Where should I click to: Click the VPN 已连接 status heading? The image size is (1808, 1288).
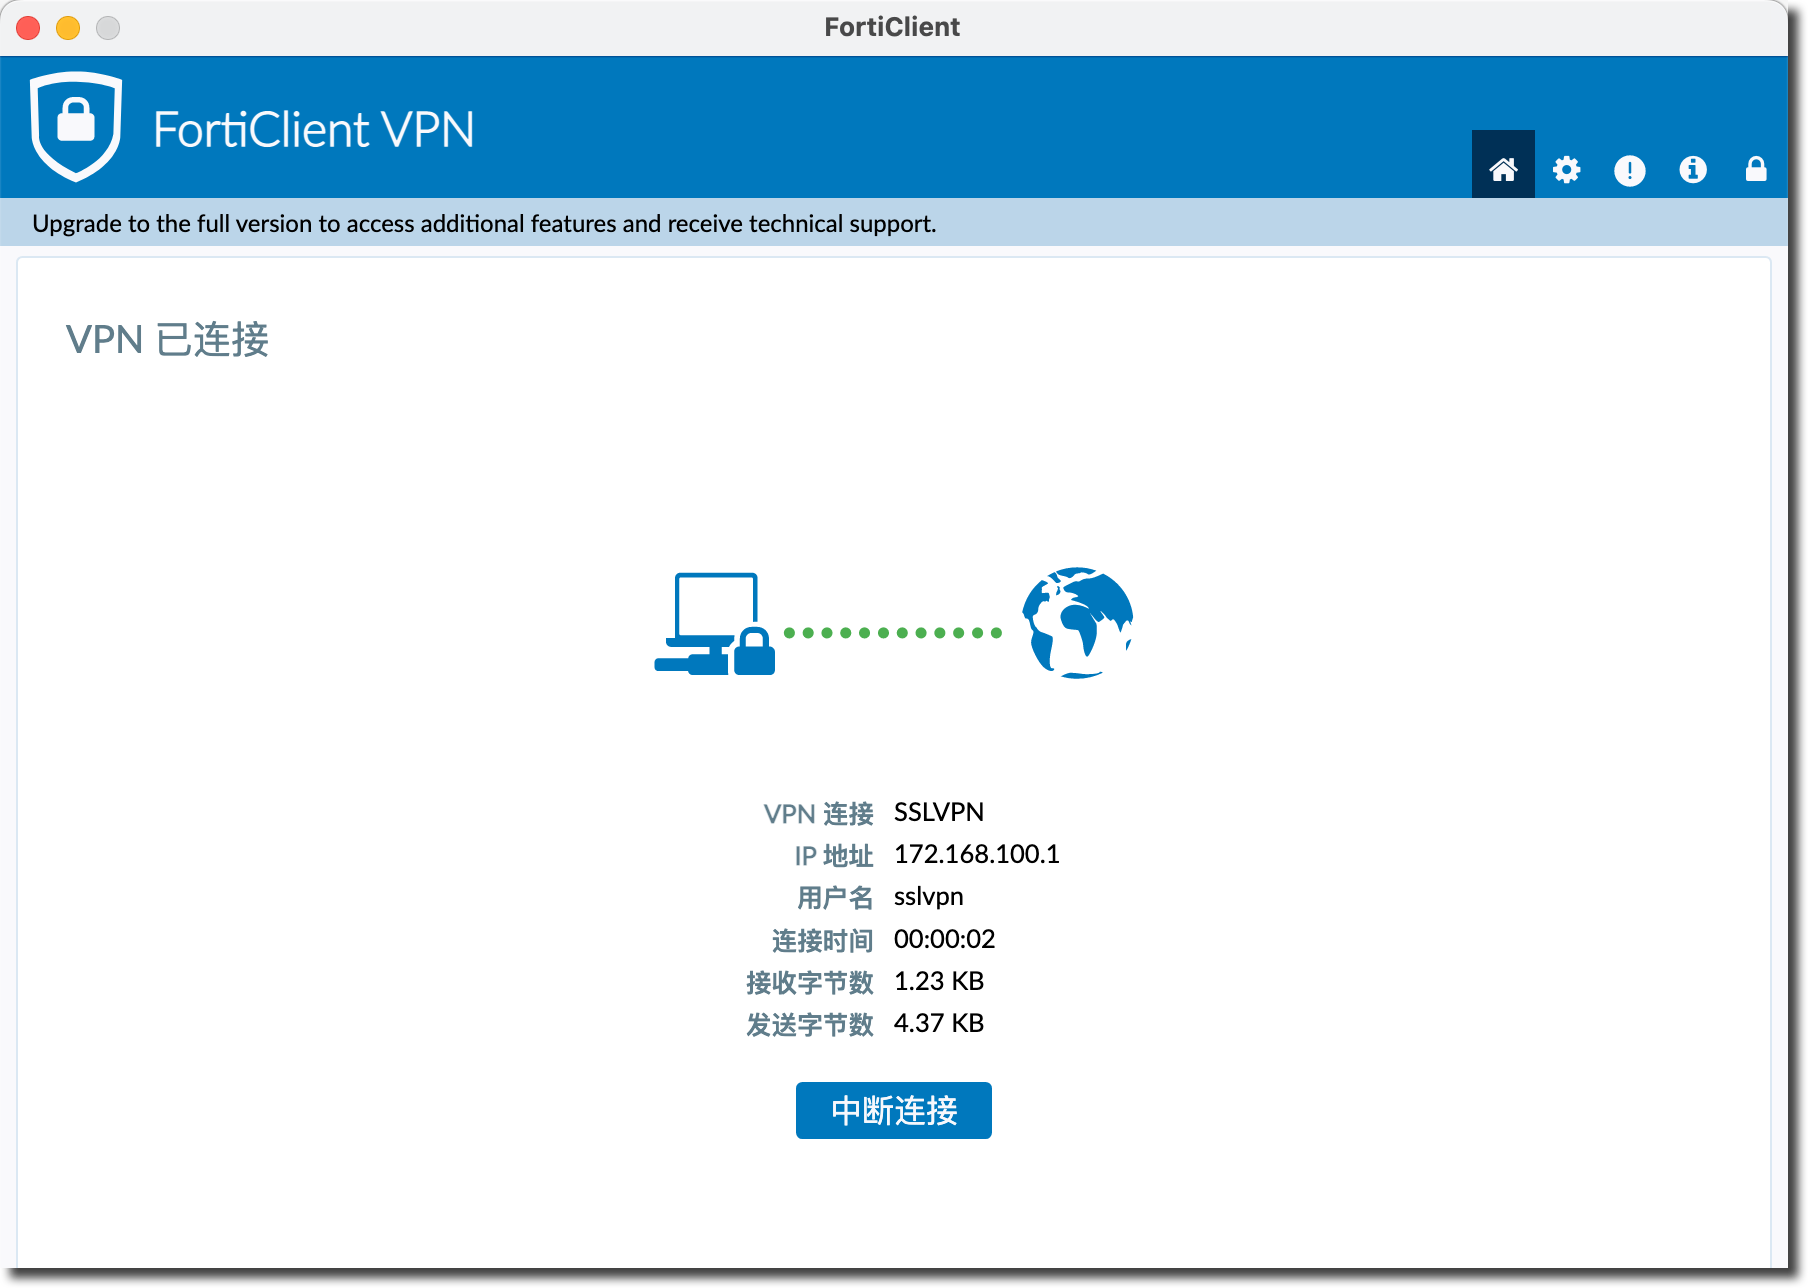pyautogui.click(x=168, y=339)
